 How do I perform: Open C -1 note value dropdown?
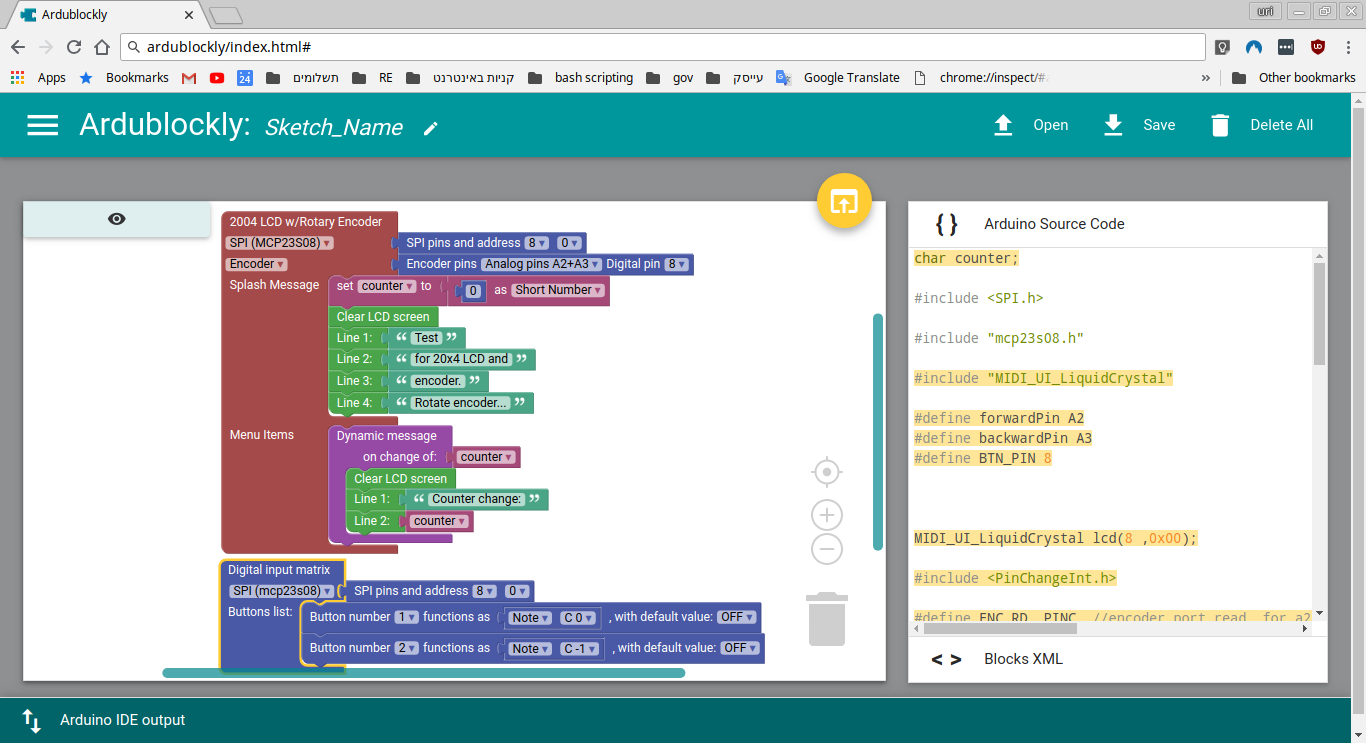pos(581,649)
